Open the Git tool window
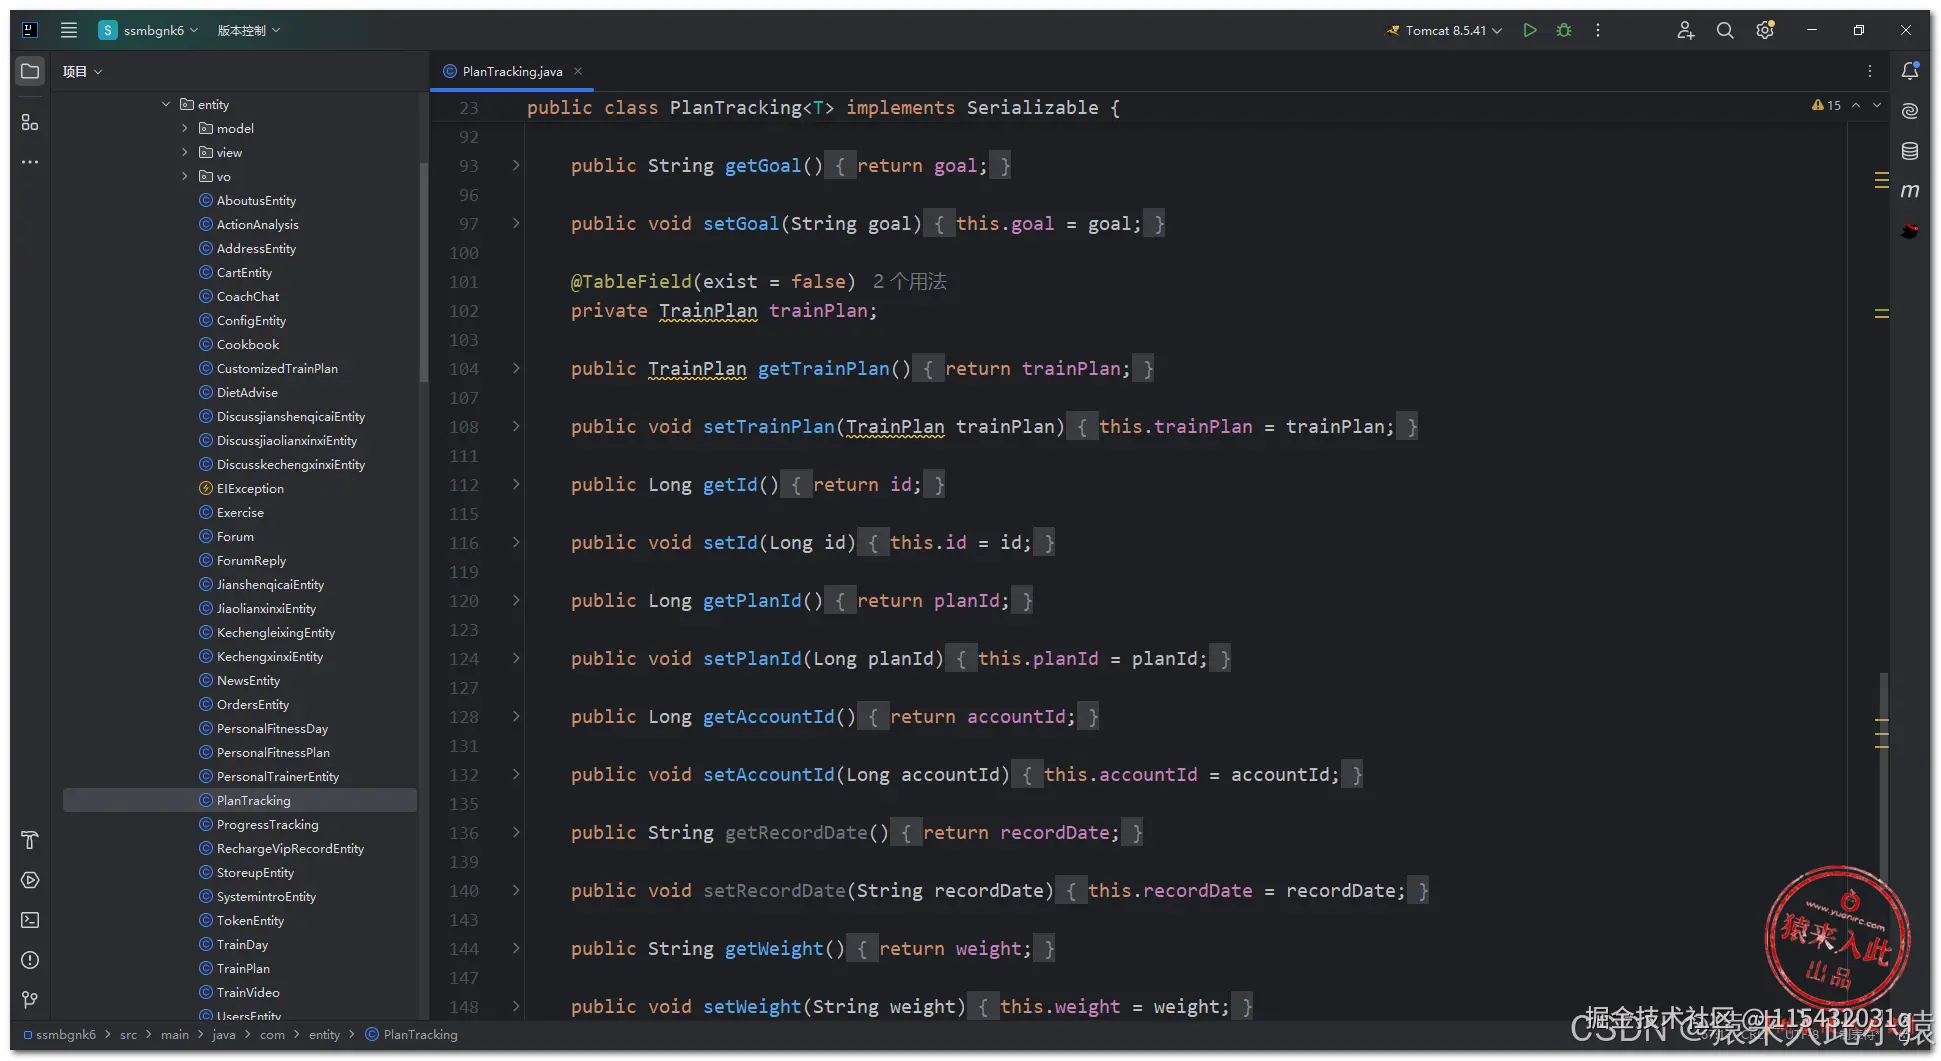Viewport: 1941px width, 1061px height. click(x=30, y=1000)
